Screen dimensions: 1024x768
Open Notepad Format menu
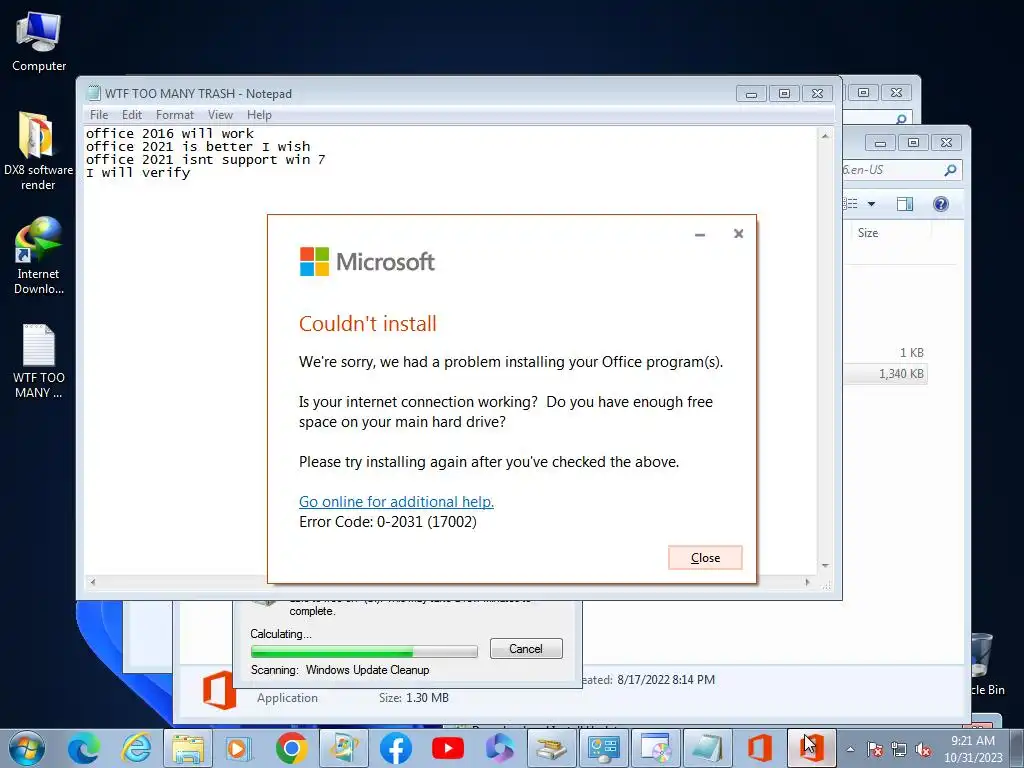click(174, 115)
